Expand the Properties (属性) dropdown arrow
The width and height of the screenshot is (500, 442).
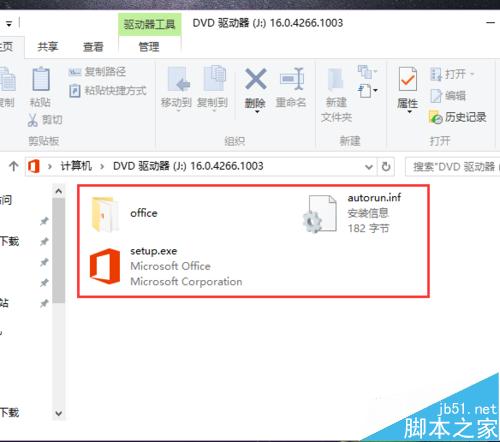pos(409,112)
